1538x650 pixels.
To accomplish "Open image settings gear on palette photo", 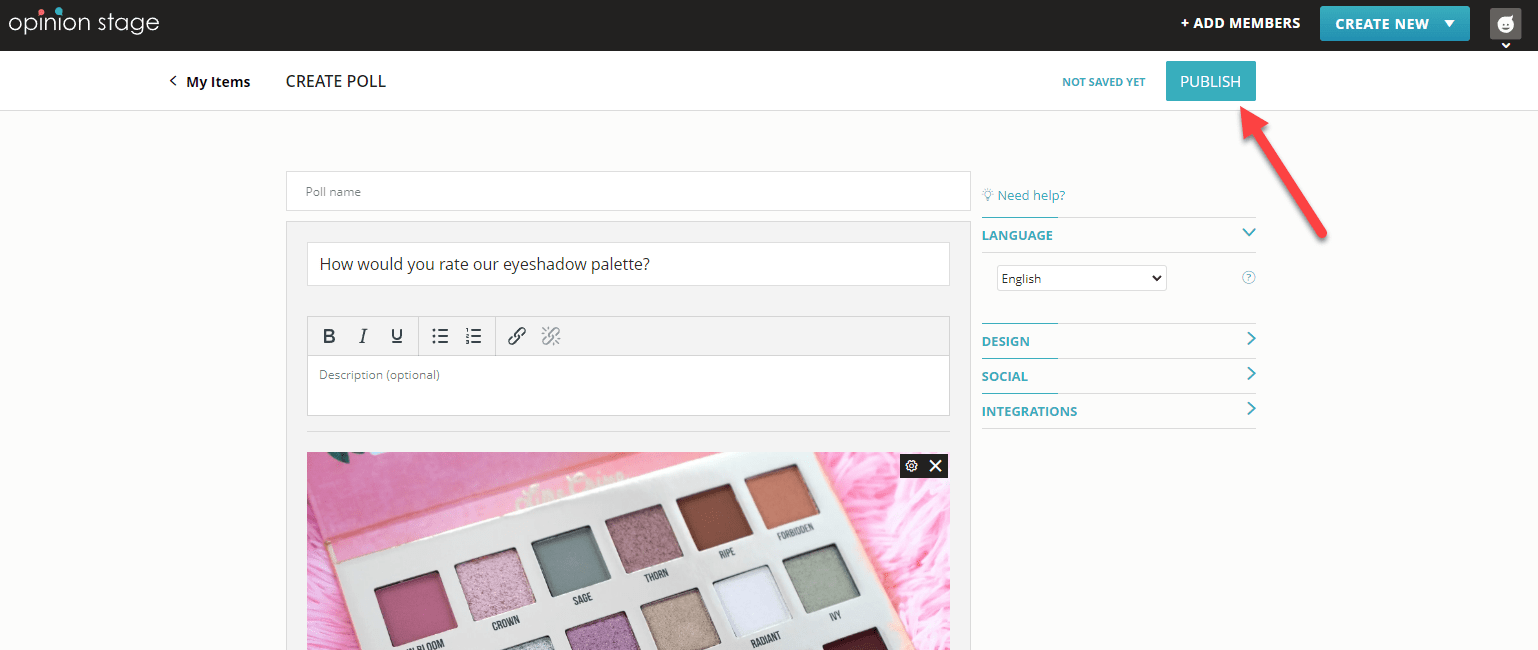I will [911, 466].
